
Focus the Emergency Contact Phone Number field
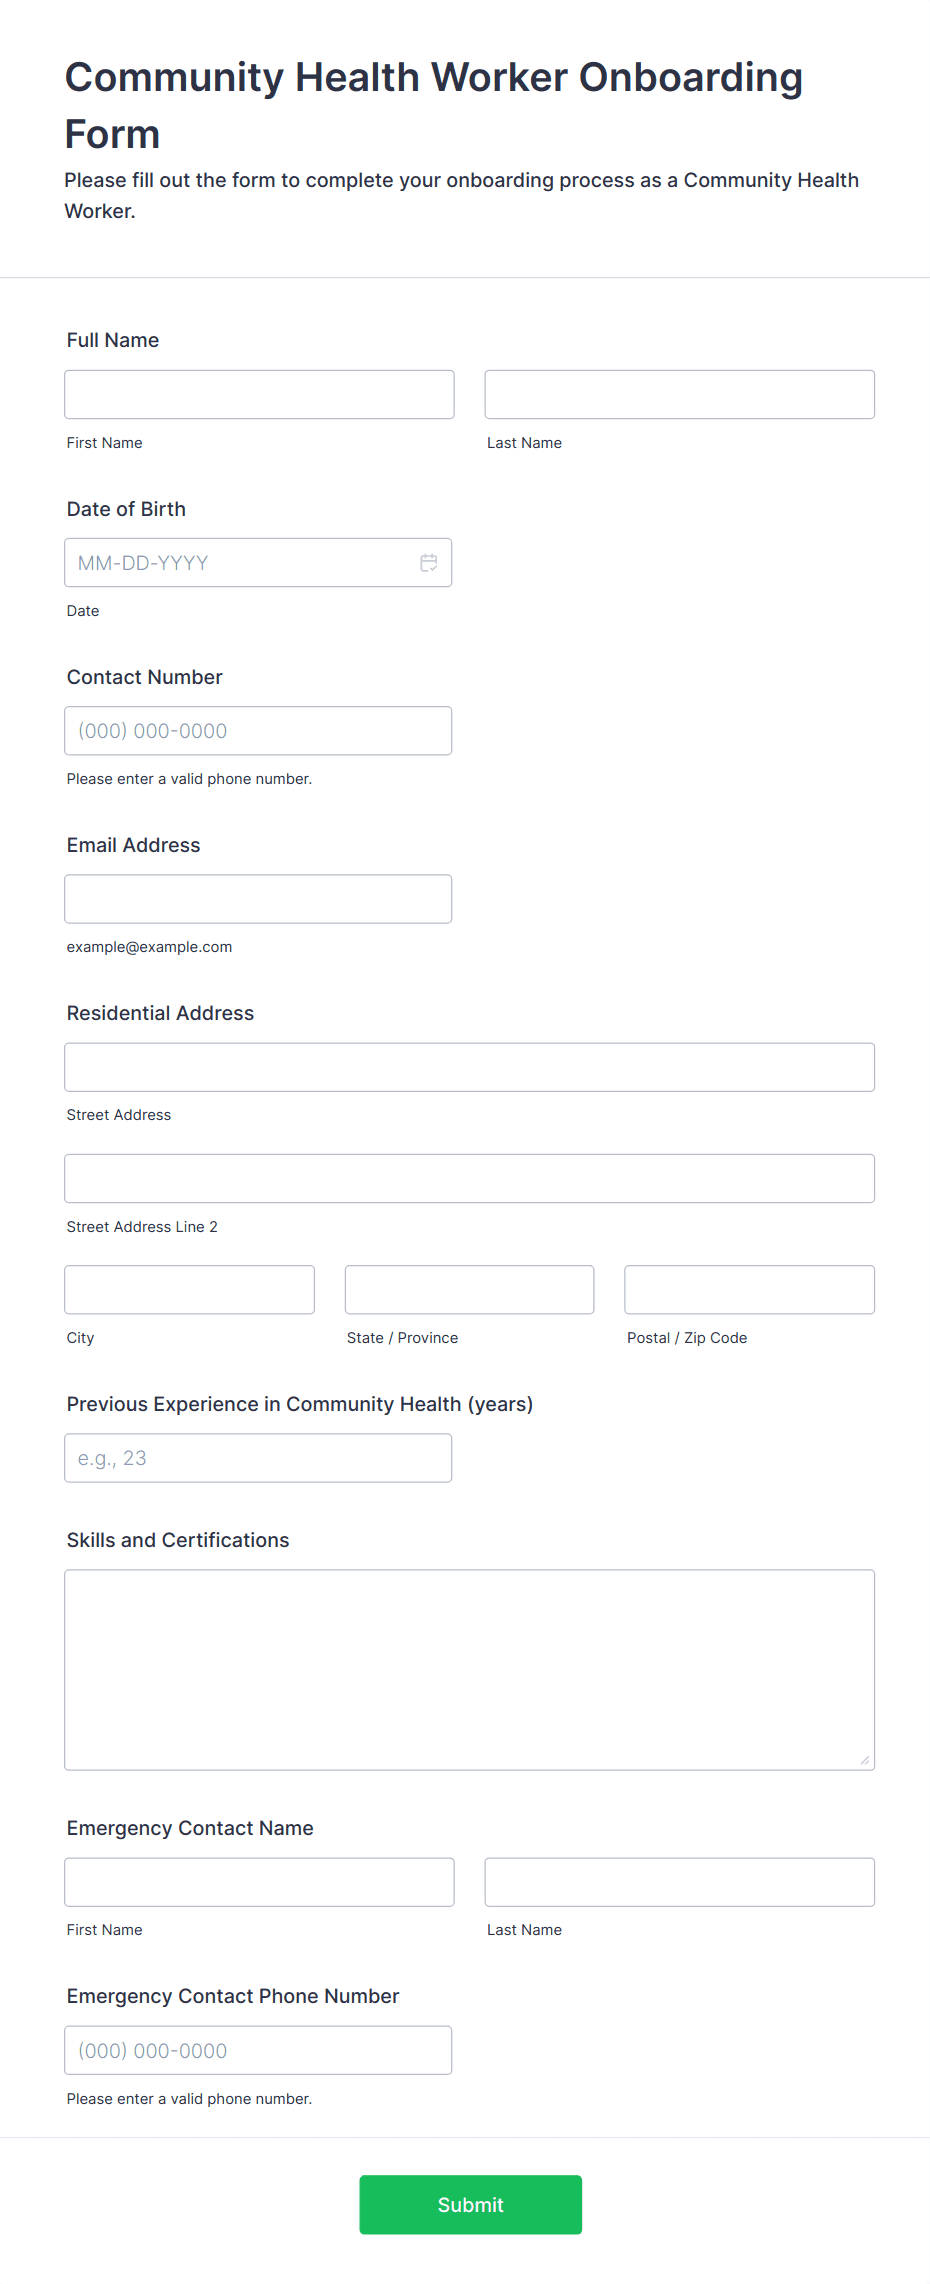[x=258, y=2050]
